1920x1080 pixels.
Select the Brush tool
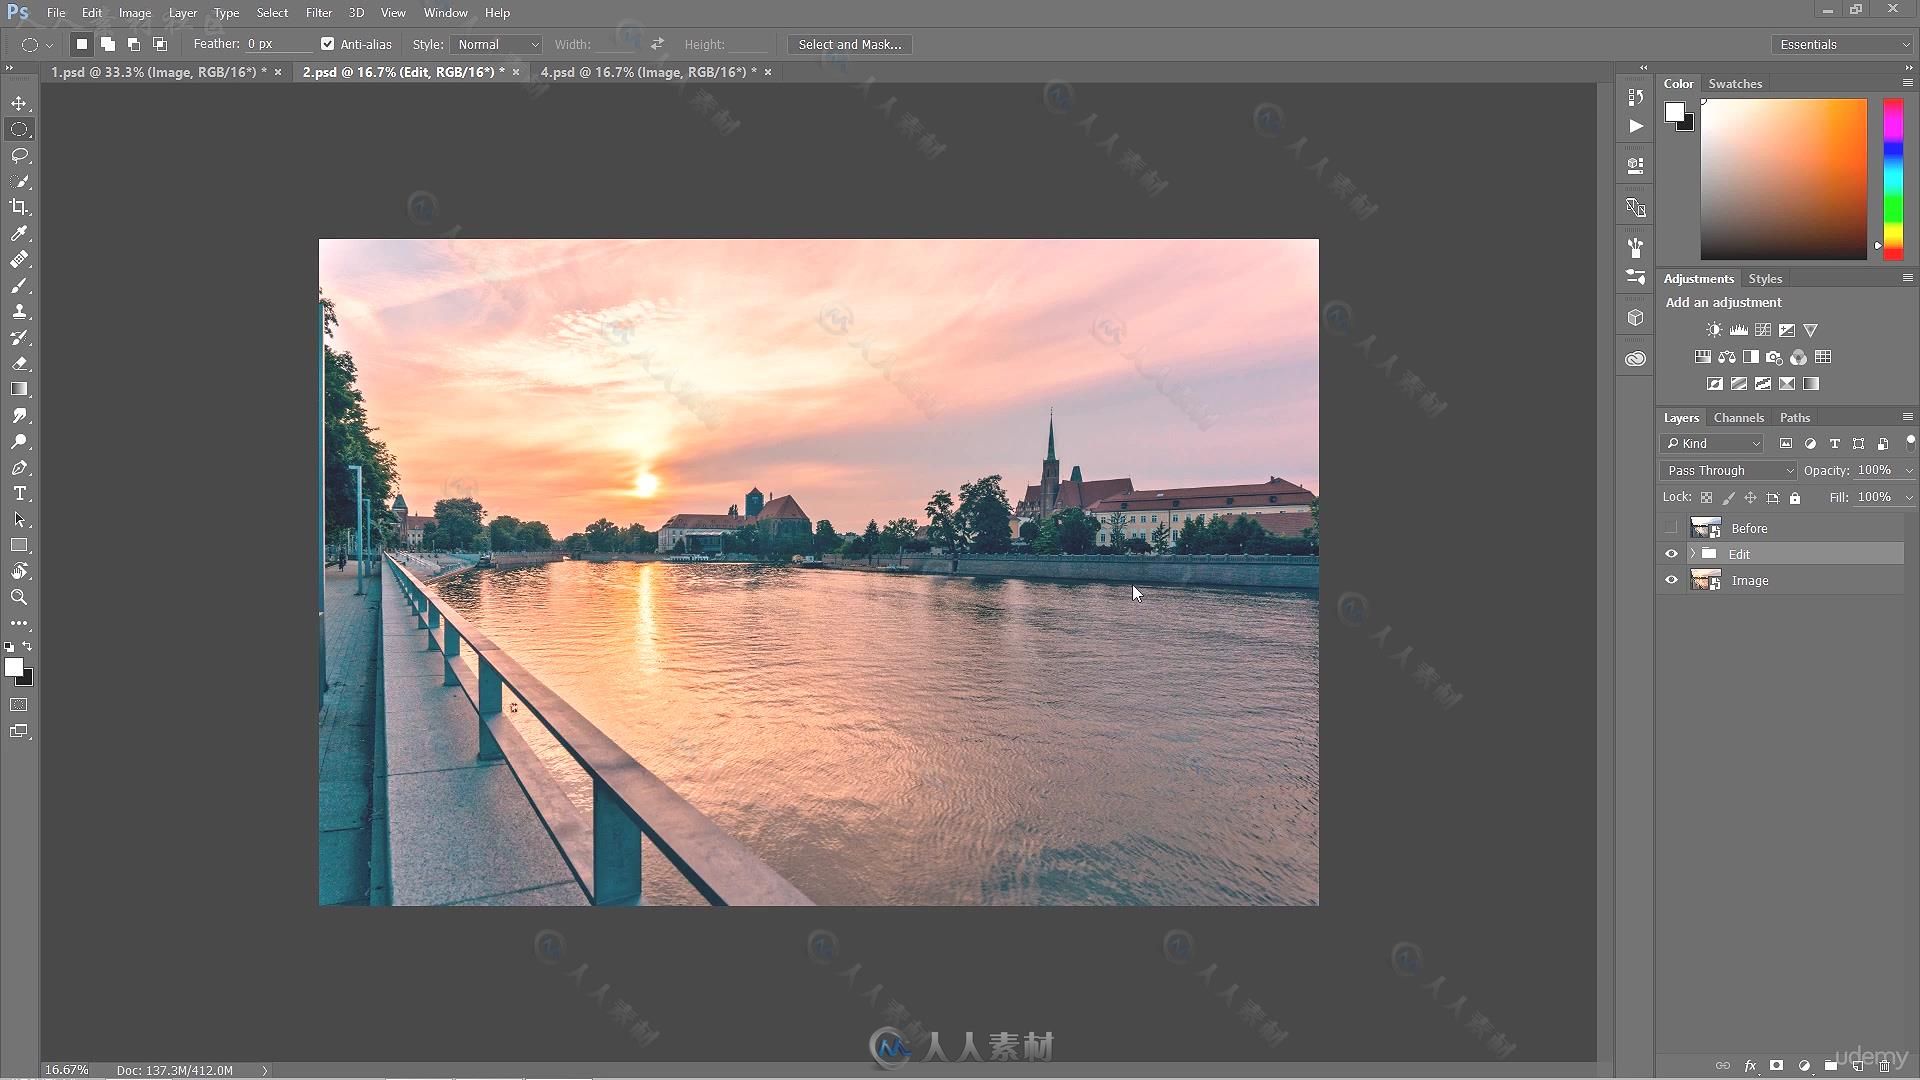coord(20,285)
